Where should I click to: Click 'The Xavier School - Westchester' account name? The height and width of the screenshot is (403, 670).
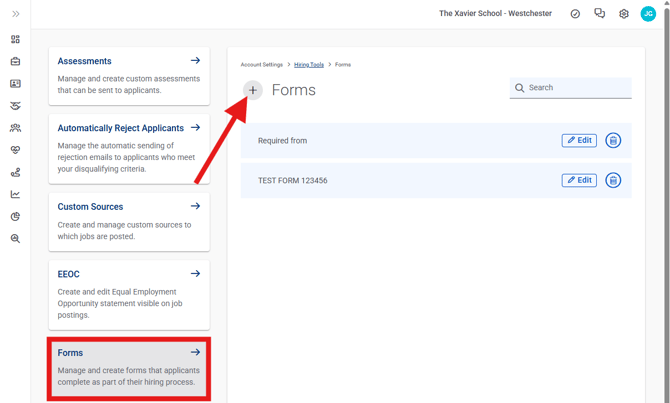coord(495,13)
